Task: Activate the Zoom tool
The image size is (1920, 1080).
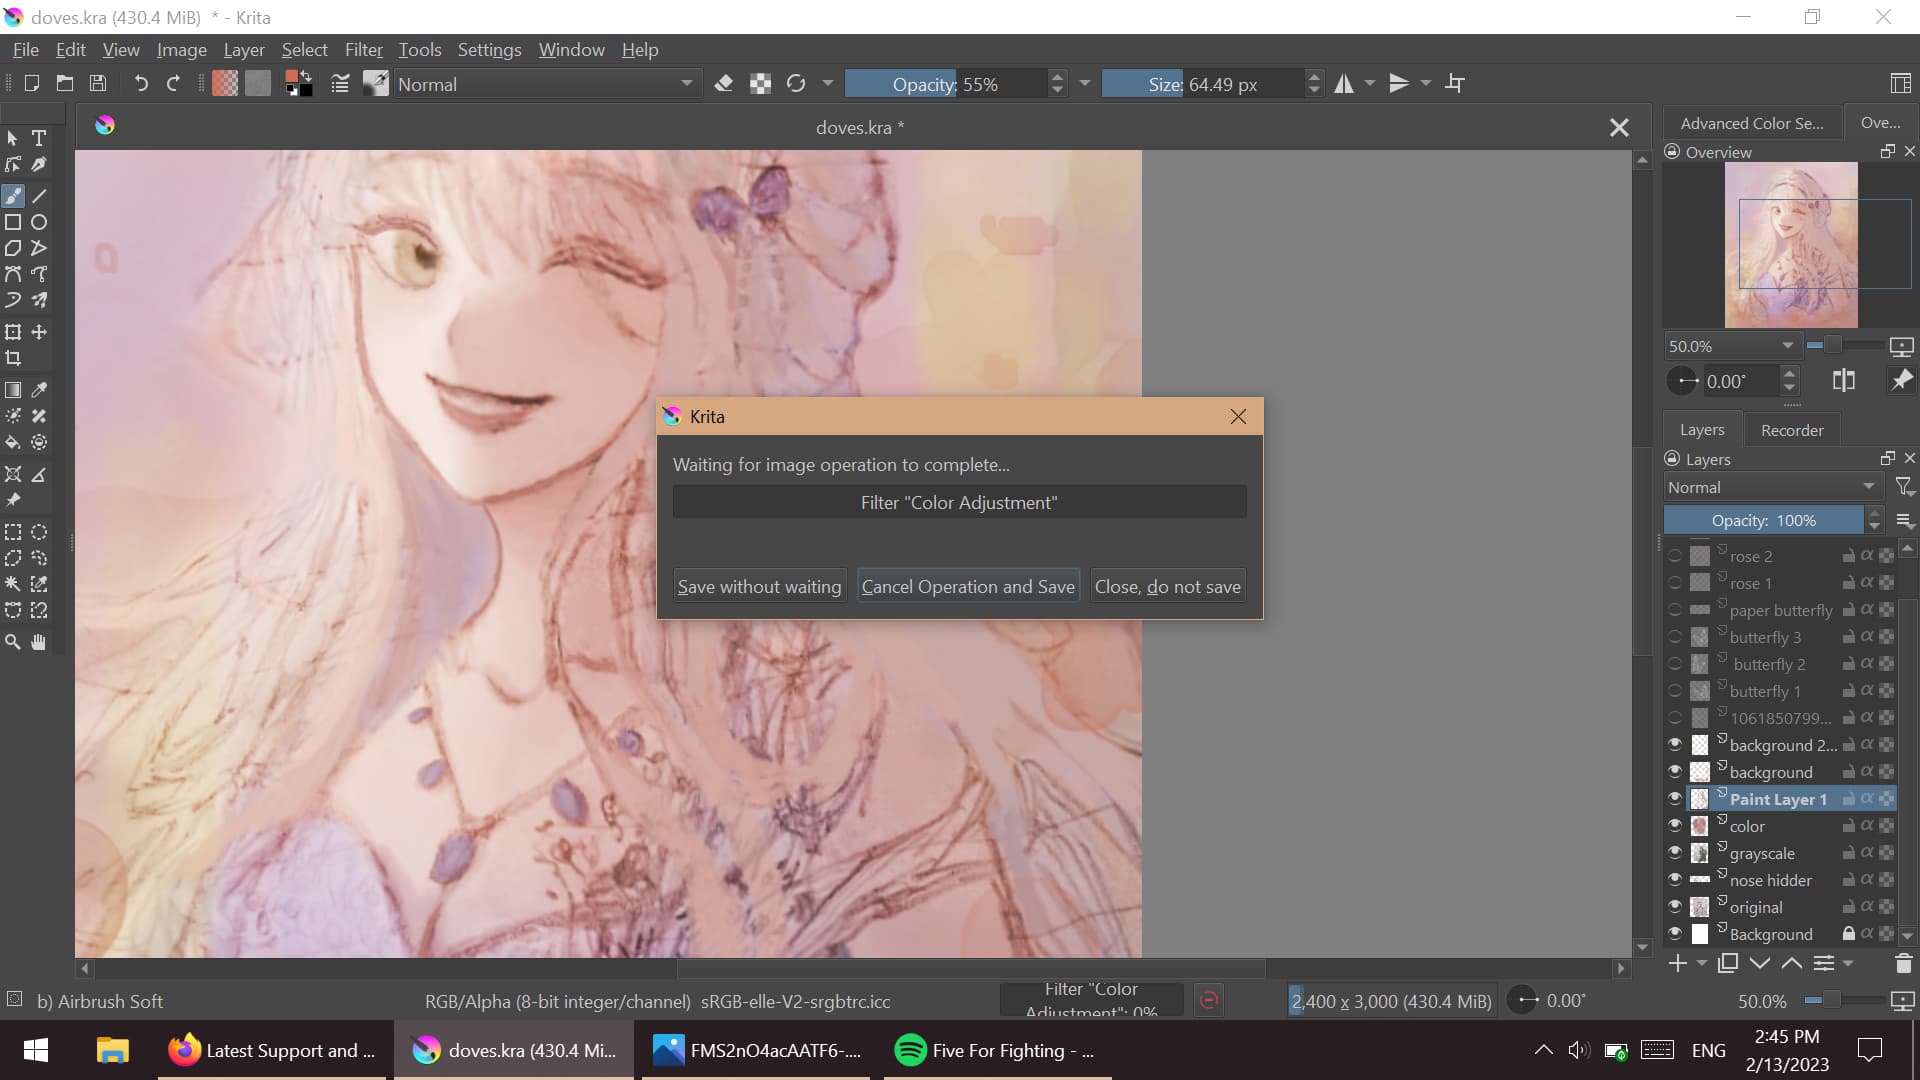Action: 12,641
